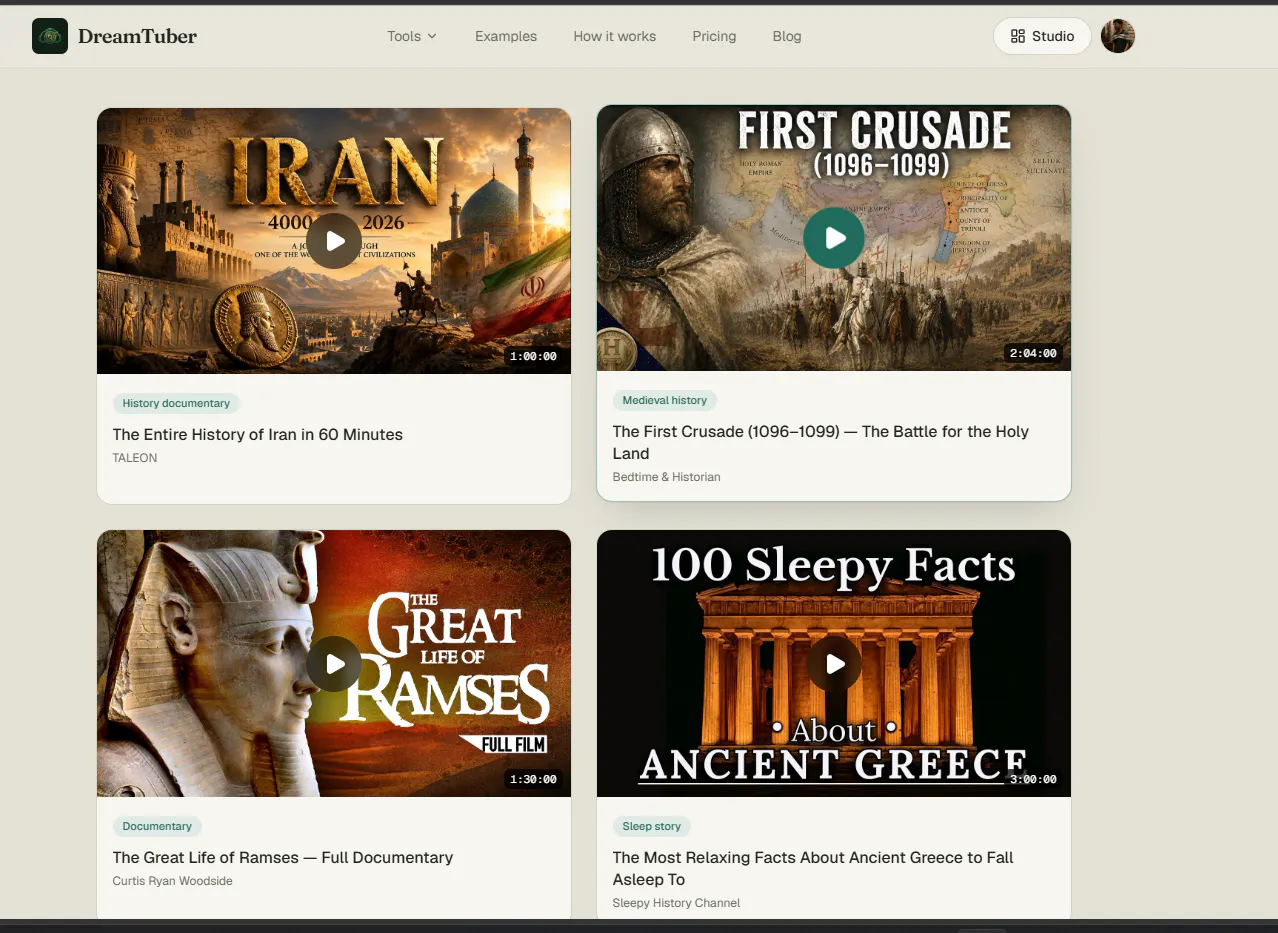The width and height of the screenshot is (1278, 933).
Task: Click the user profile avatar
Action: pyautogui.click(x=1118, y=36)
